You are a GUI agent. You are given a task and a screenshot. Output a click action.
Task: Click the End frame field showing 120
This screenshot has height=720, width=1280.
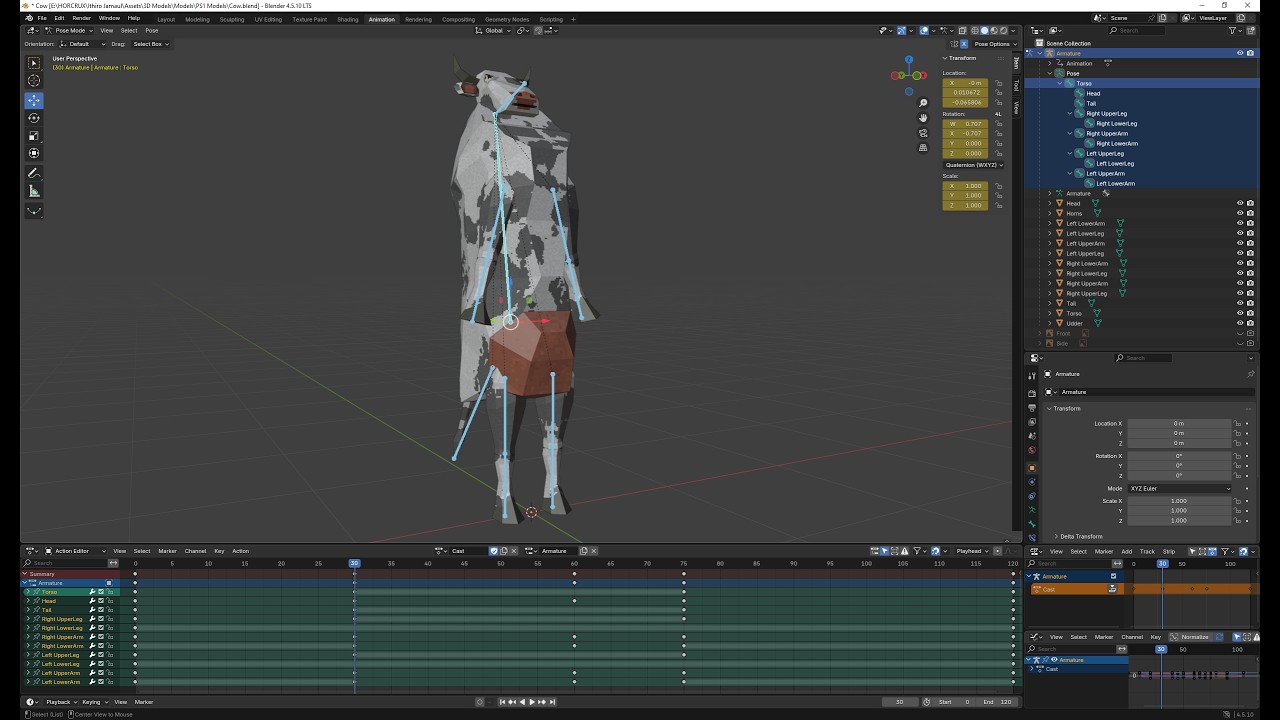tap(999, 702)
